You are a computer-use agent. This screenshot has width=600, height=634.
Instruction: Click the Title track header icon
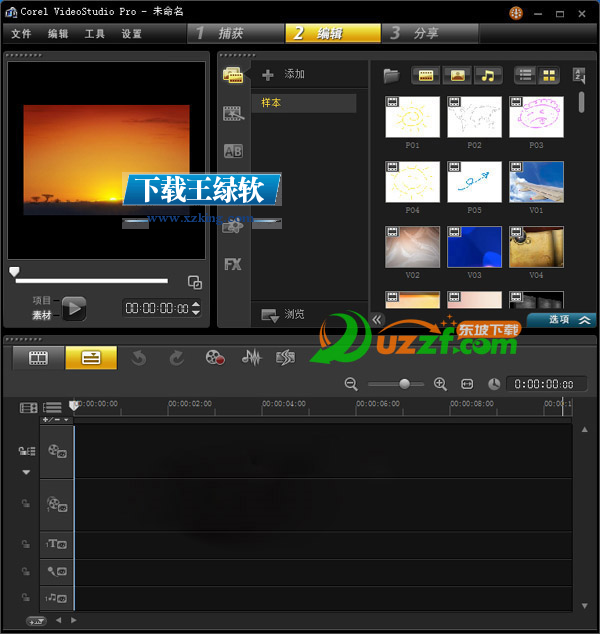(57, 544)
